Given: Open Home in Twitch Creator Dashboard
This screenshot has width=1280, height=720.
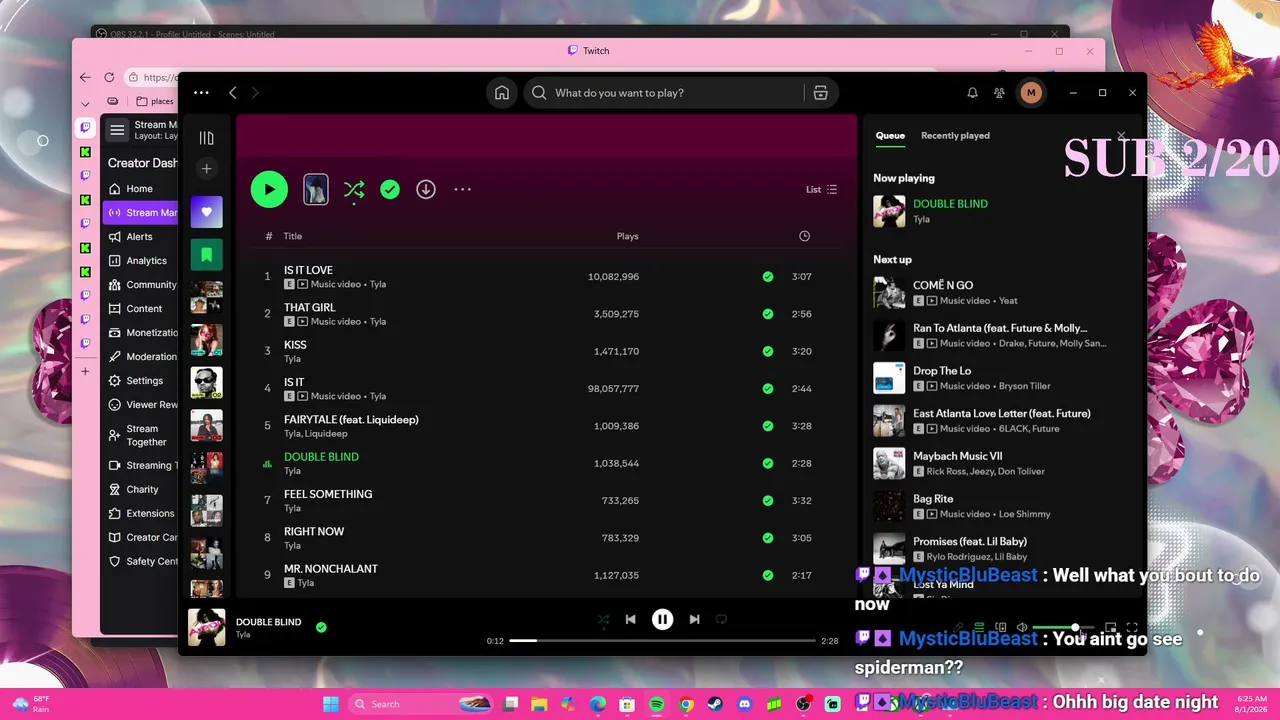Looking at the screenshot, I should coord(139,189).
